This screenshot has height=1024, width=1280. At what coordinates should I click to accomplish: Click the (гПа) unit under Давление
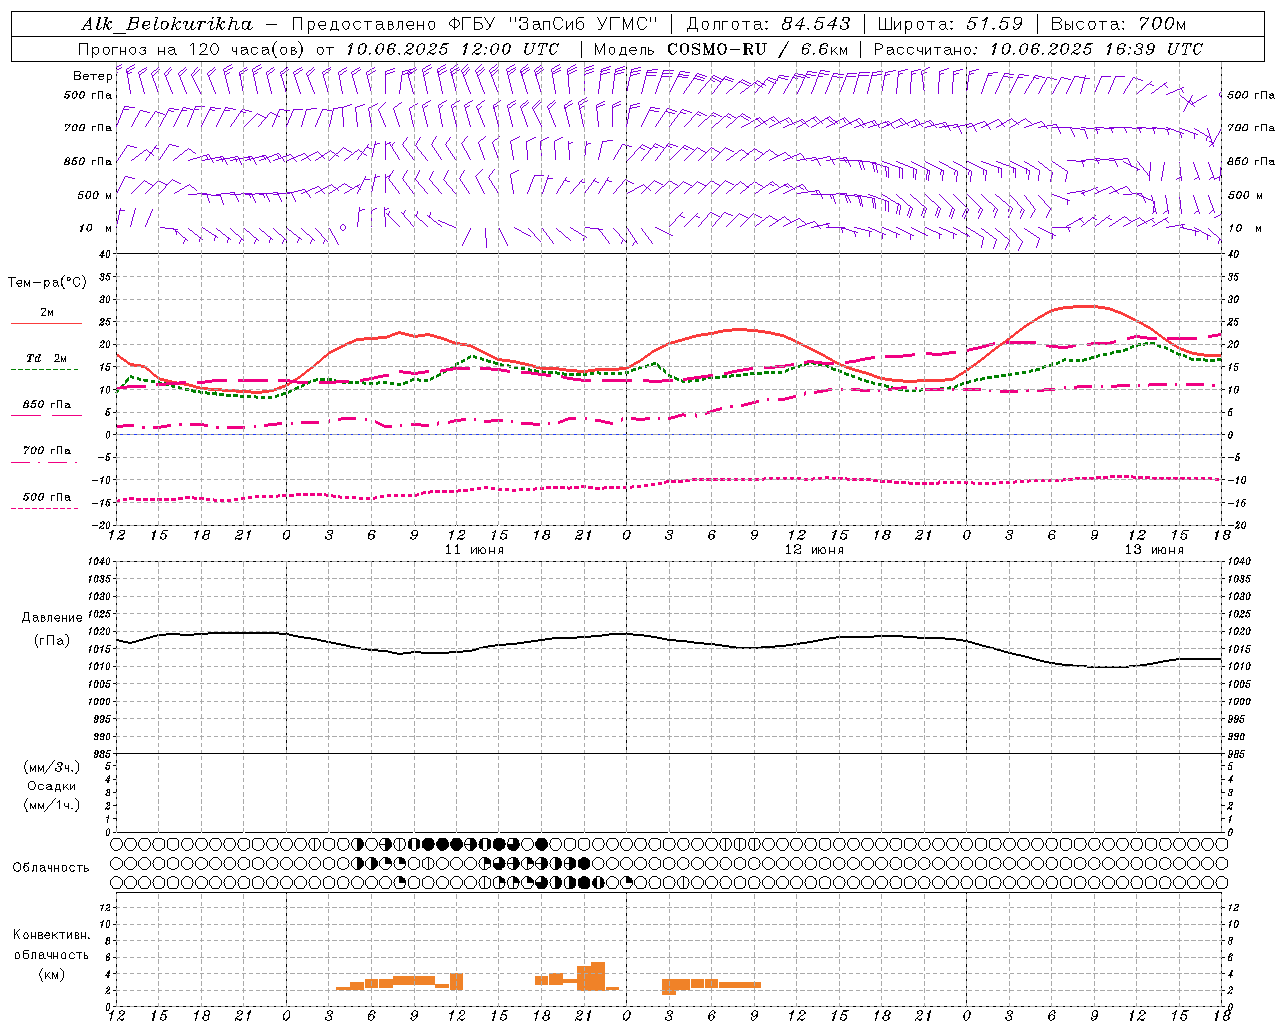click(x=52, y=640)
